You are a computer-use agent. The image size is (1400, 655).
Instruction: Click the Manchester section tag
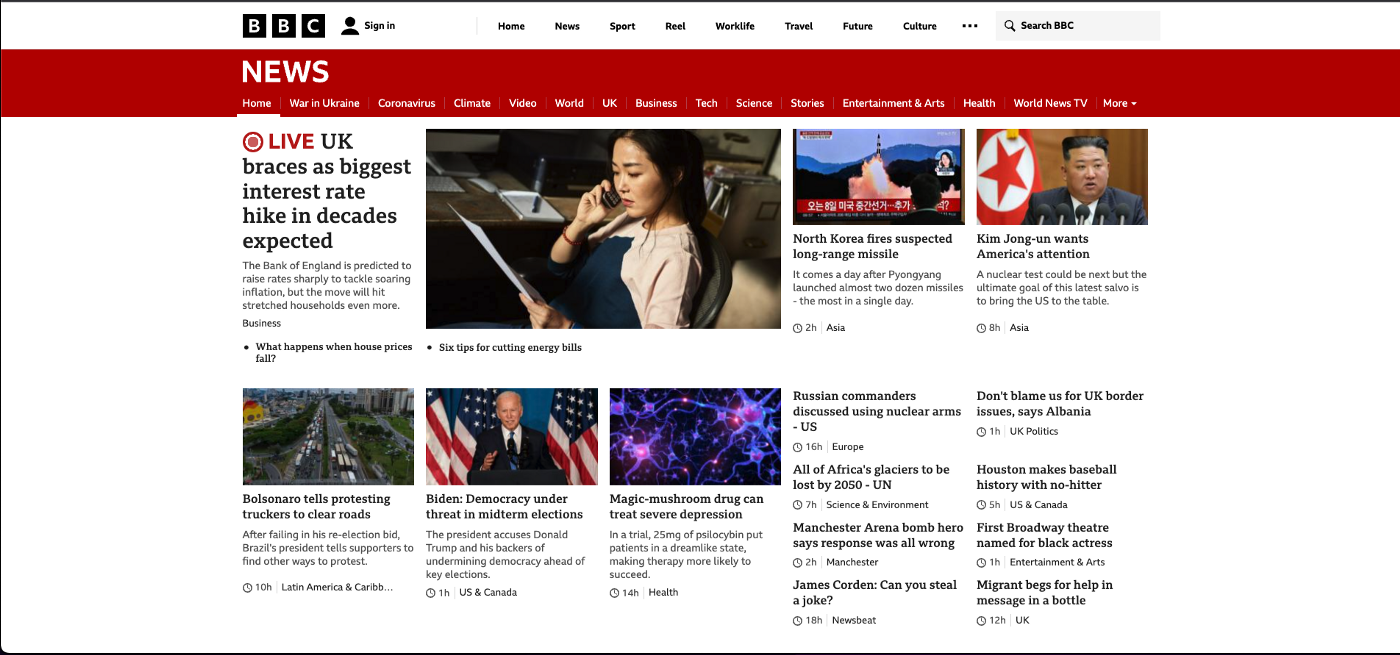tap(852, 563)
